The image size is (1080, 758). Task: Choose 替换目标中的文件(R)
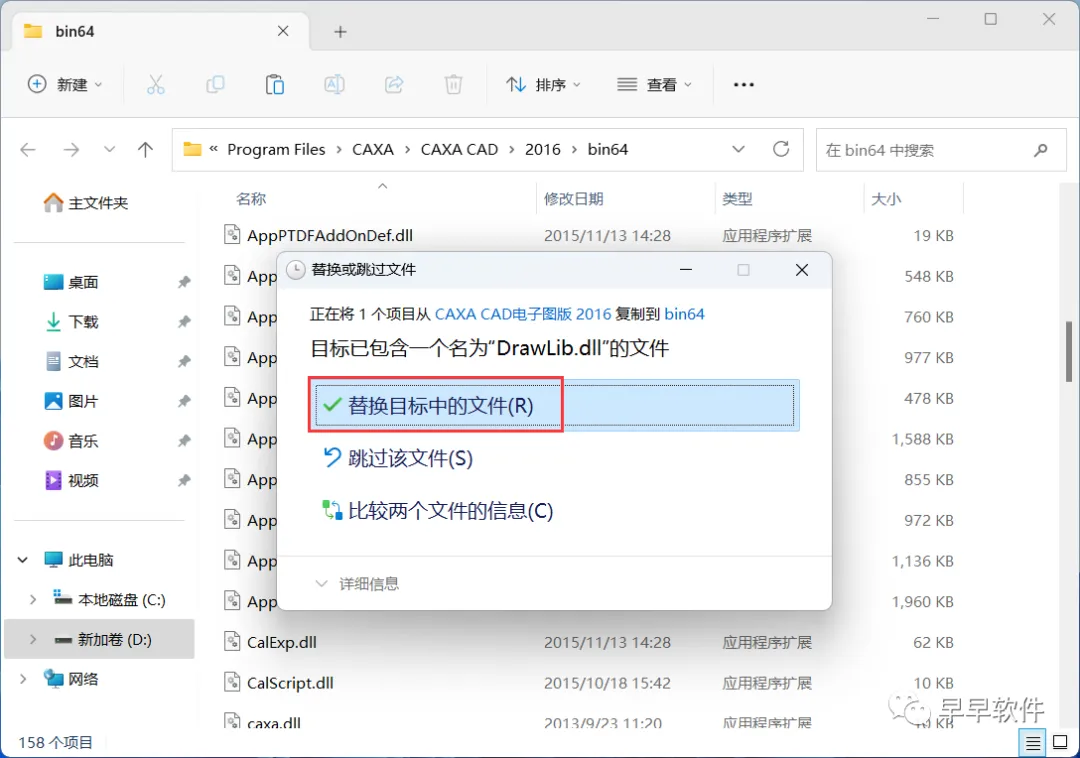554,406
